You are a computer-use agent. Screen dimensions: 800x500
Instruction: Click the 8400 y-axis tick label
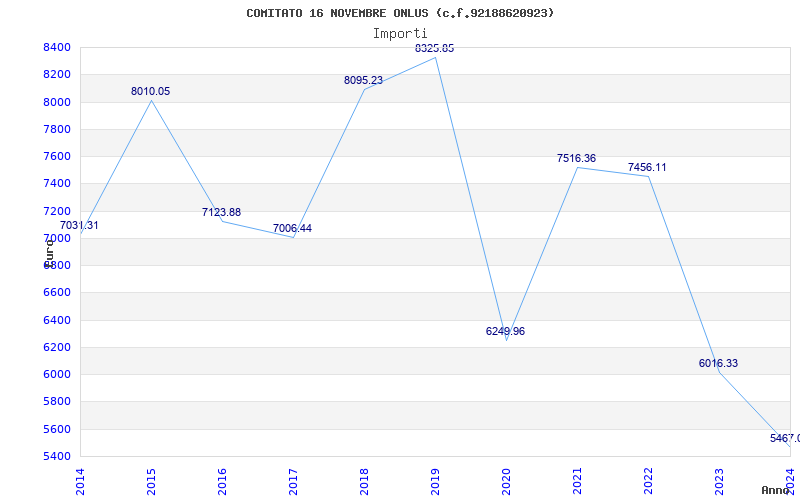57,47
